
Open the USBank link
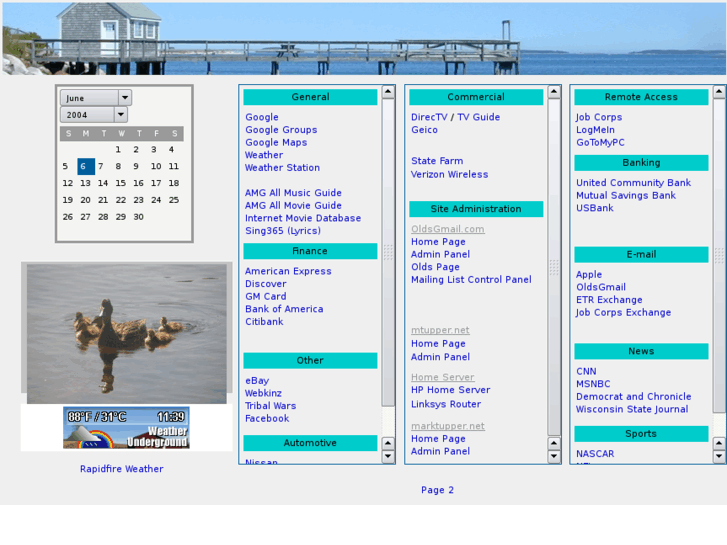(x=595, y=208)
